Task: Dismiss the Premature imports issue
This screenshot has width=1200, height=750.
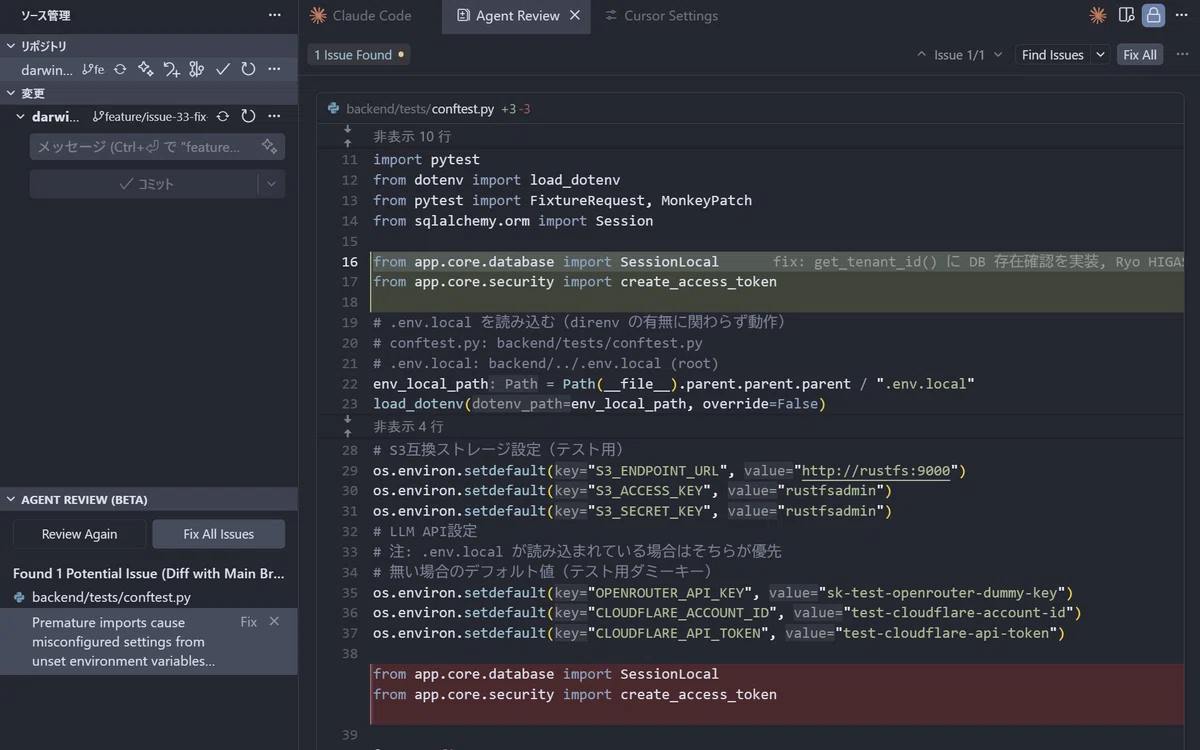Action: [274, 622]
